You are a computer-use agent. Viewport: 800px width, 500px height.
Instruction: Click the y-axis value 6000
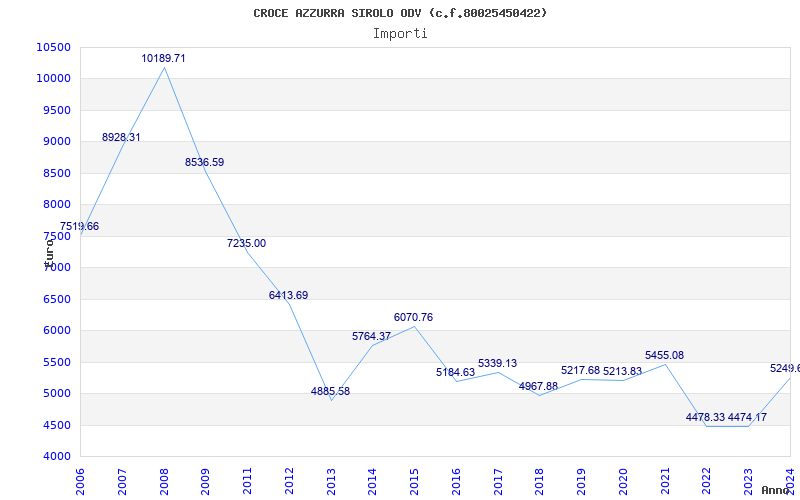56,331
